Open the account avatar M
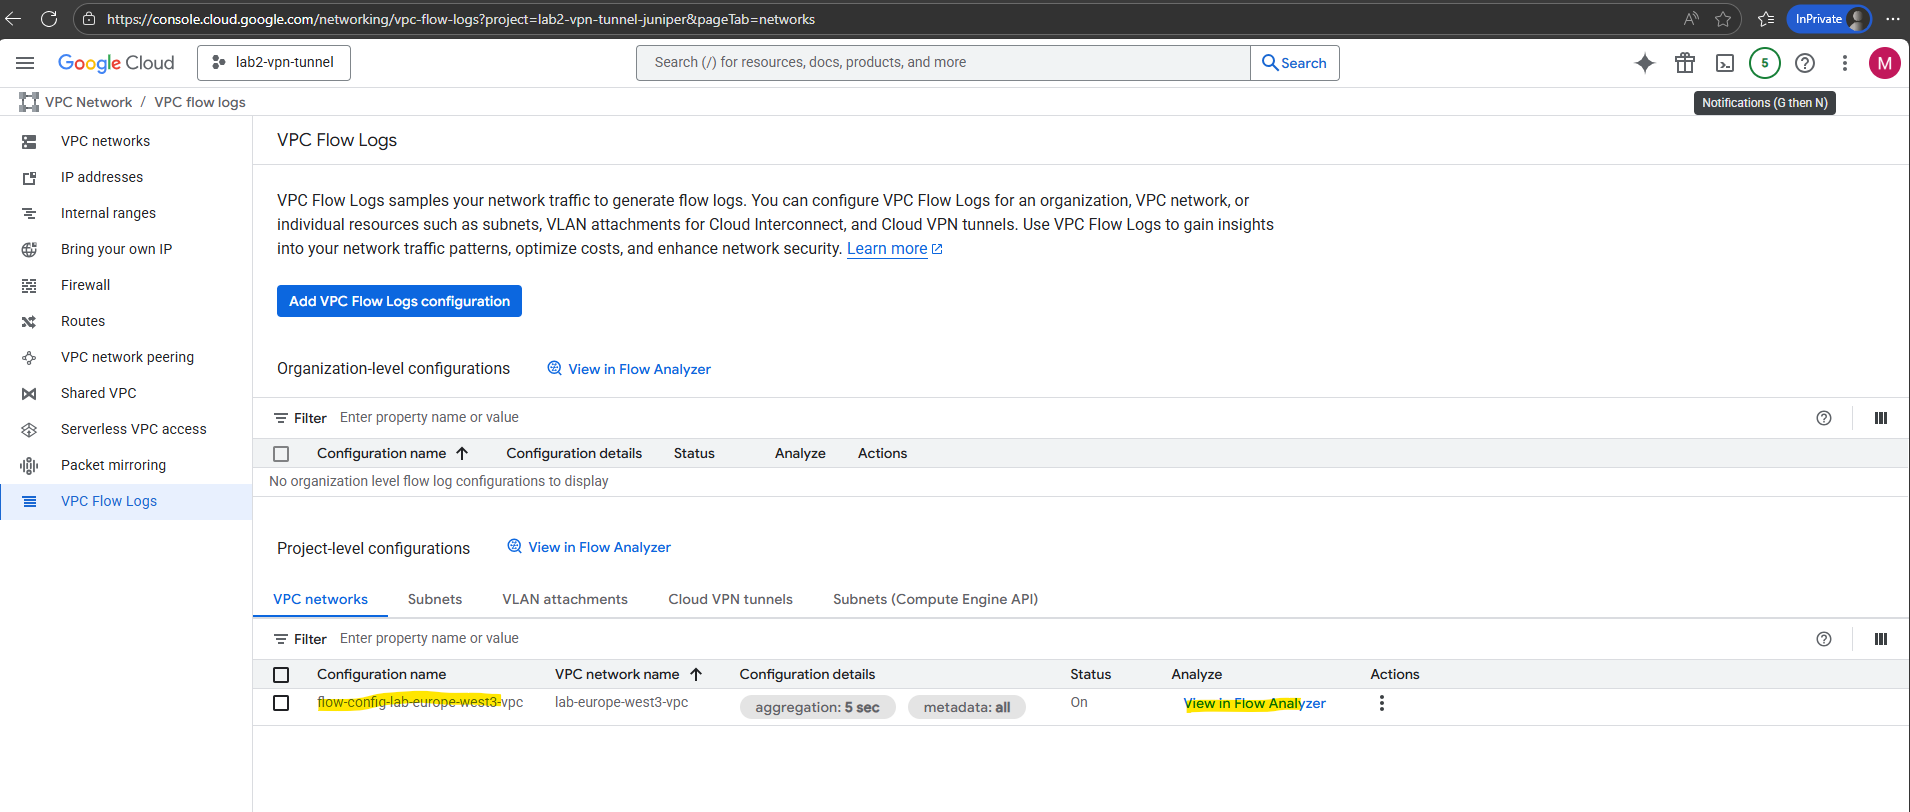 1885,63
